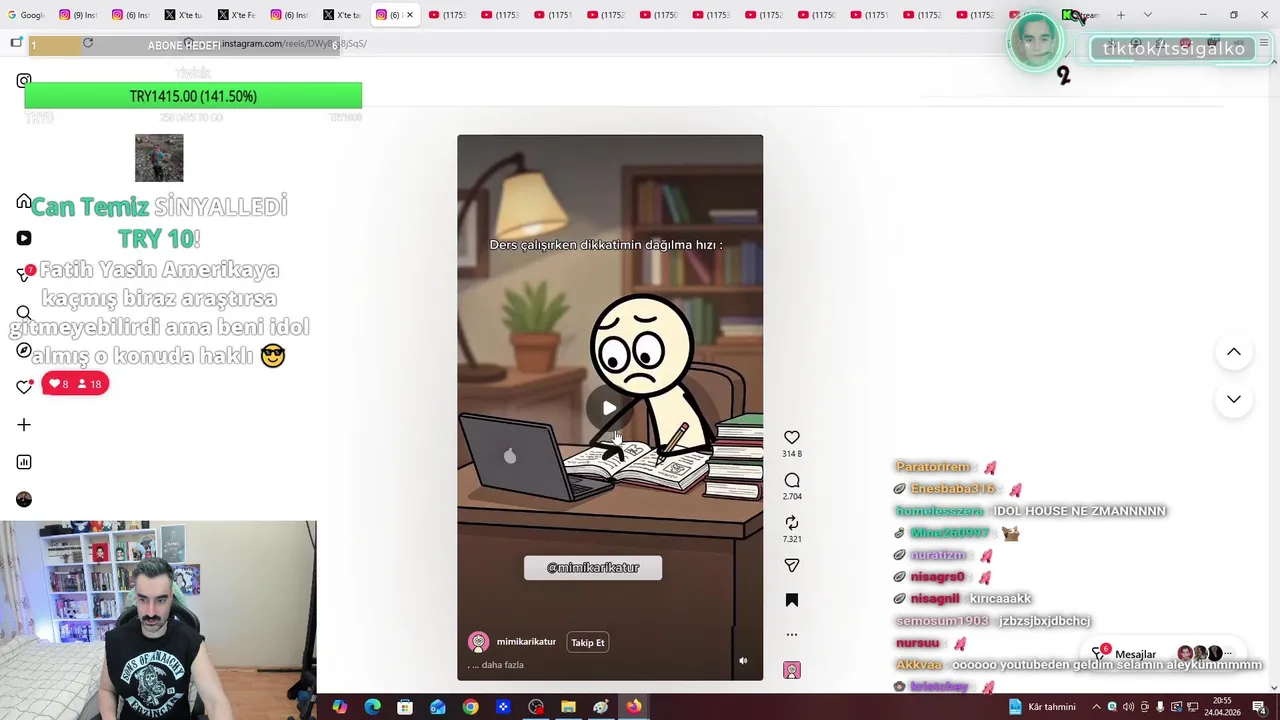Open Windows notification center
This screenshot has height=720, width=1280.
[x=1259, y=707]
